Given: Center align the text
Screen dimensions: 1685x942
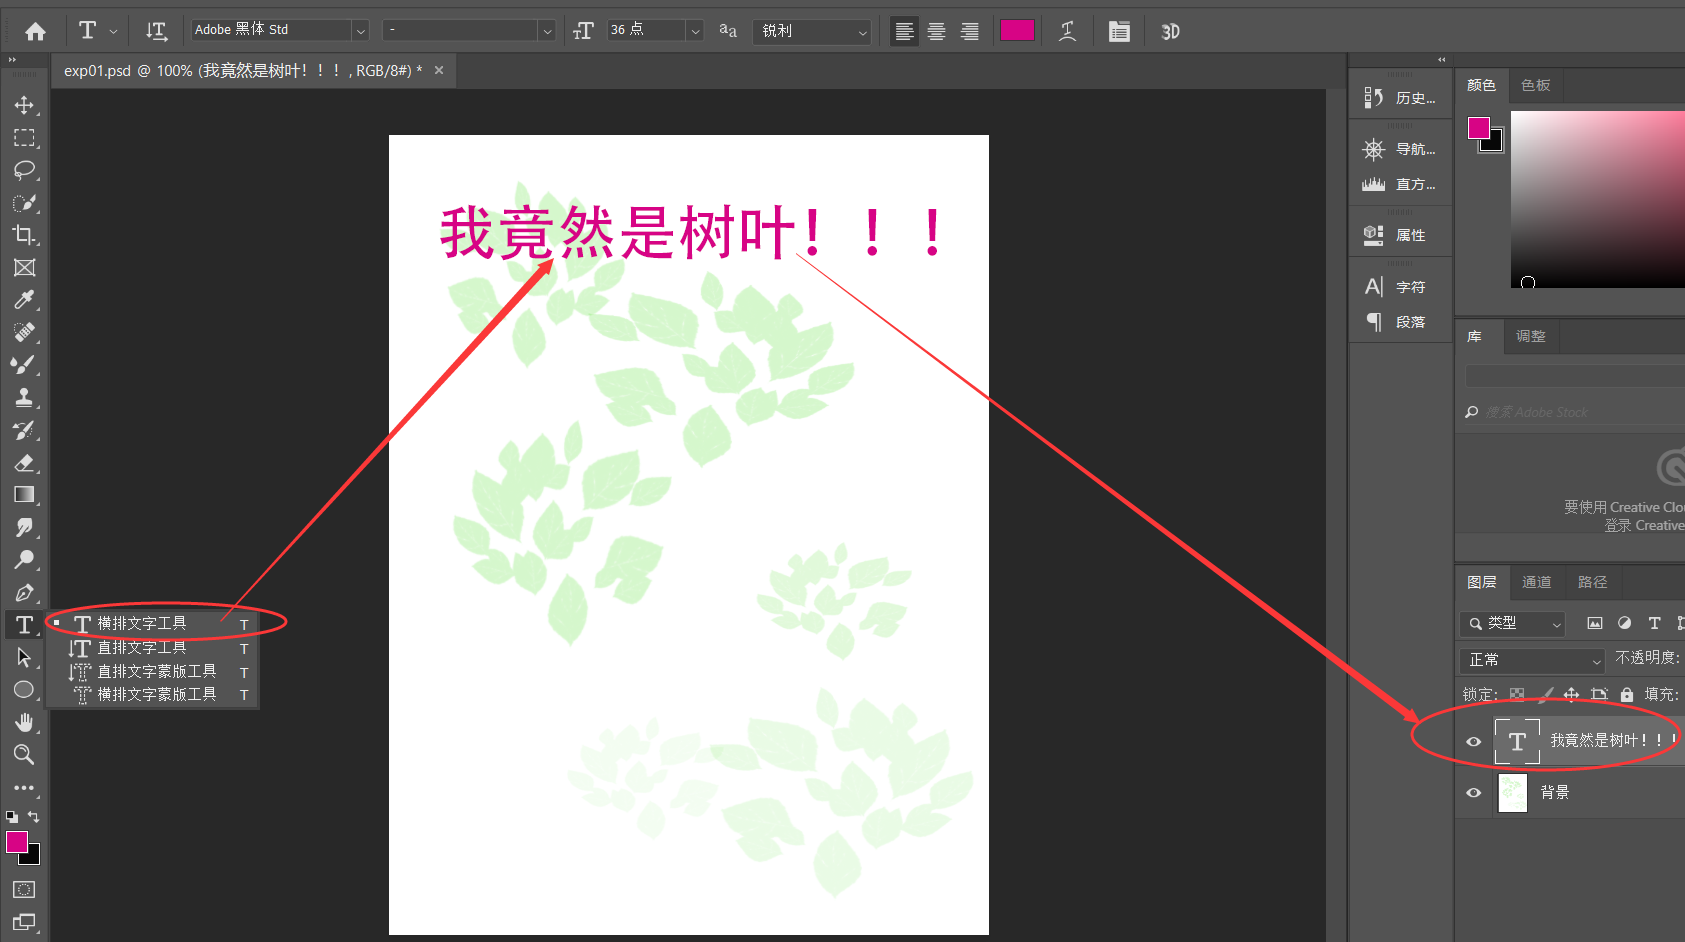Looking at the screenshot, I should click(x=936, y=31).
